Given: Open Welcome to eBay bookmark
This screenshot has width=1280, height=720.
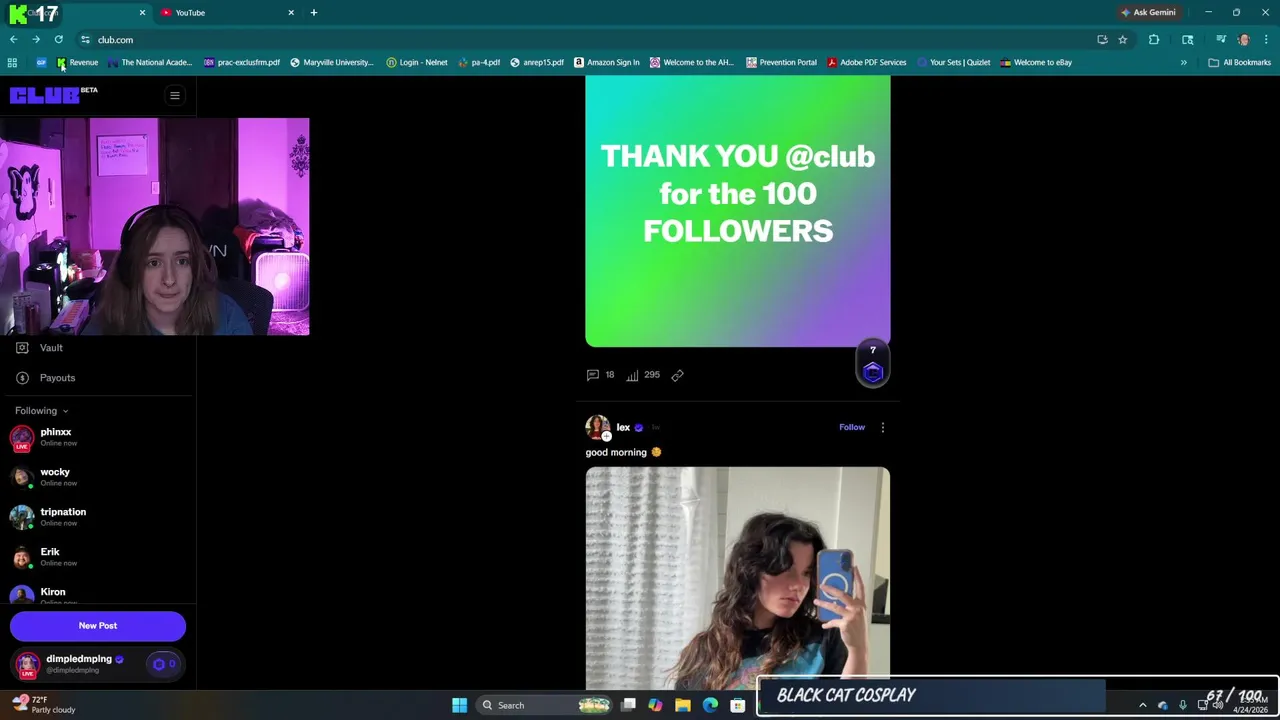Looking at the screenshot, I should click(x=1036, y=63).
